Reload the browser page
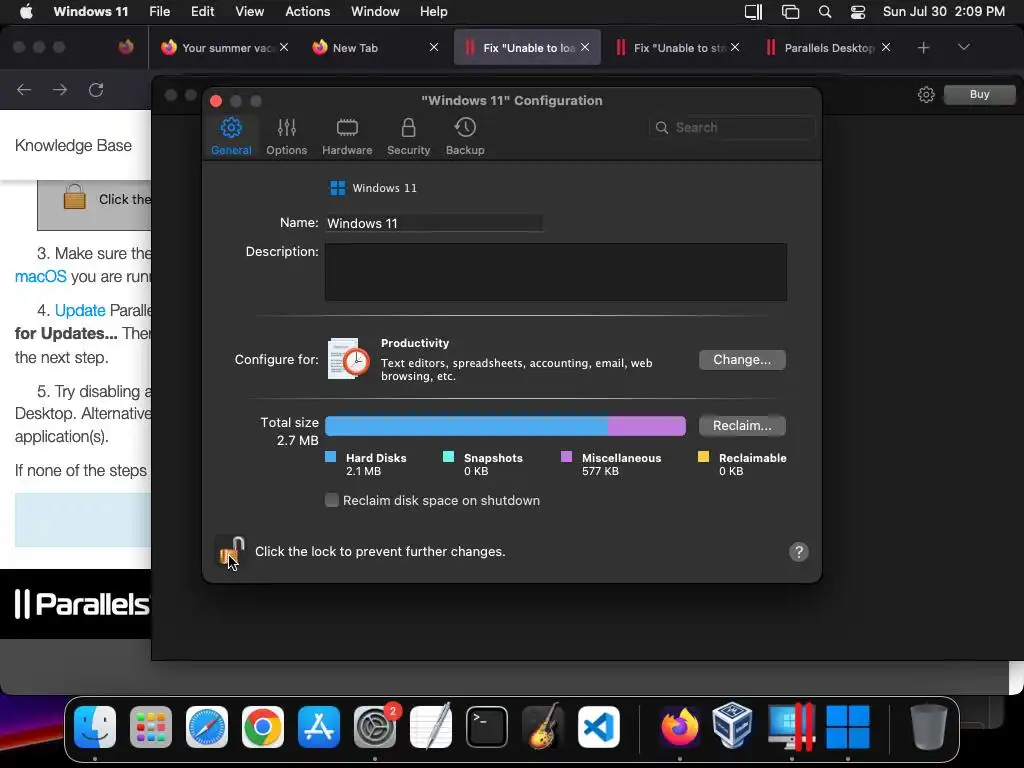Screen dimensions: 1024x768 point(96,89)
